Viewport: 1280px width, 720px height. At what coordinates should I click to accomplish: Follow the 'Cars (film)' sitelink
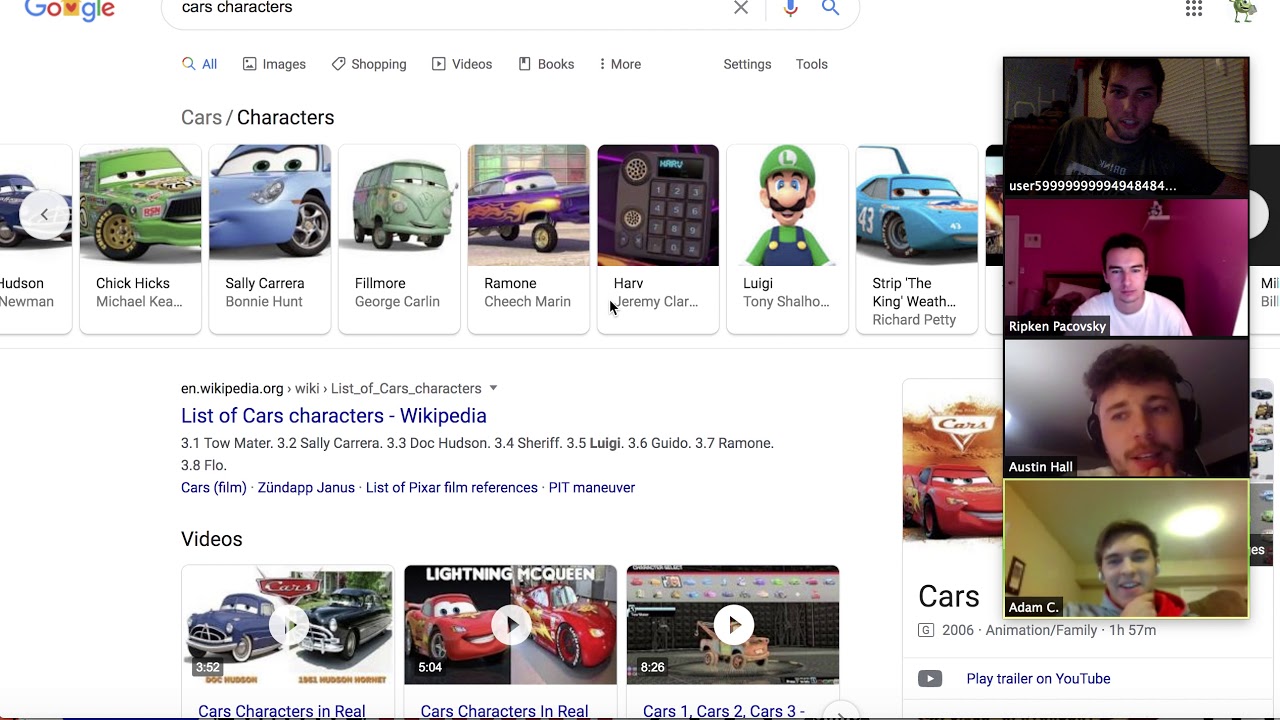pyautogui.click(x=213, y=487)
